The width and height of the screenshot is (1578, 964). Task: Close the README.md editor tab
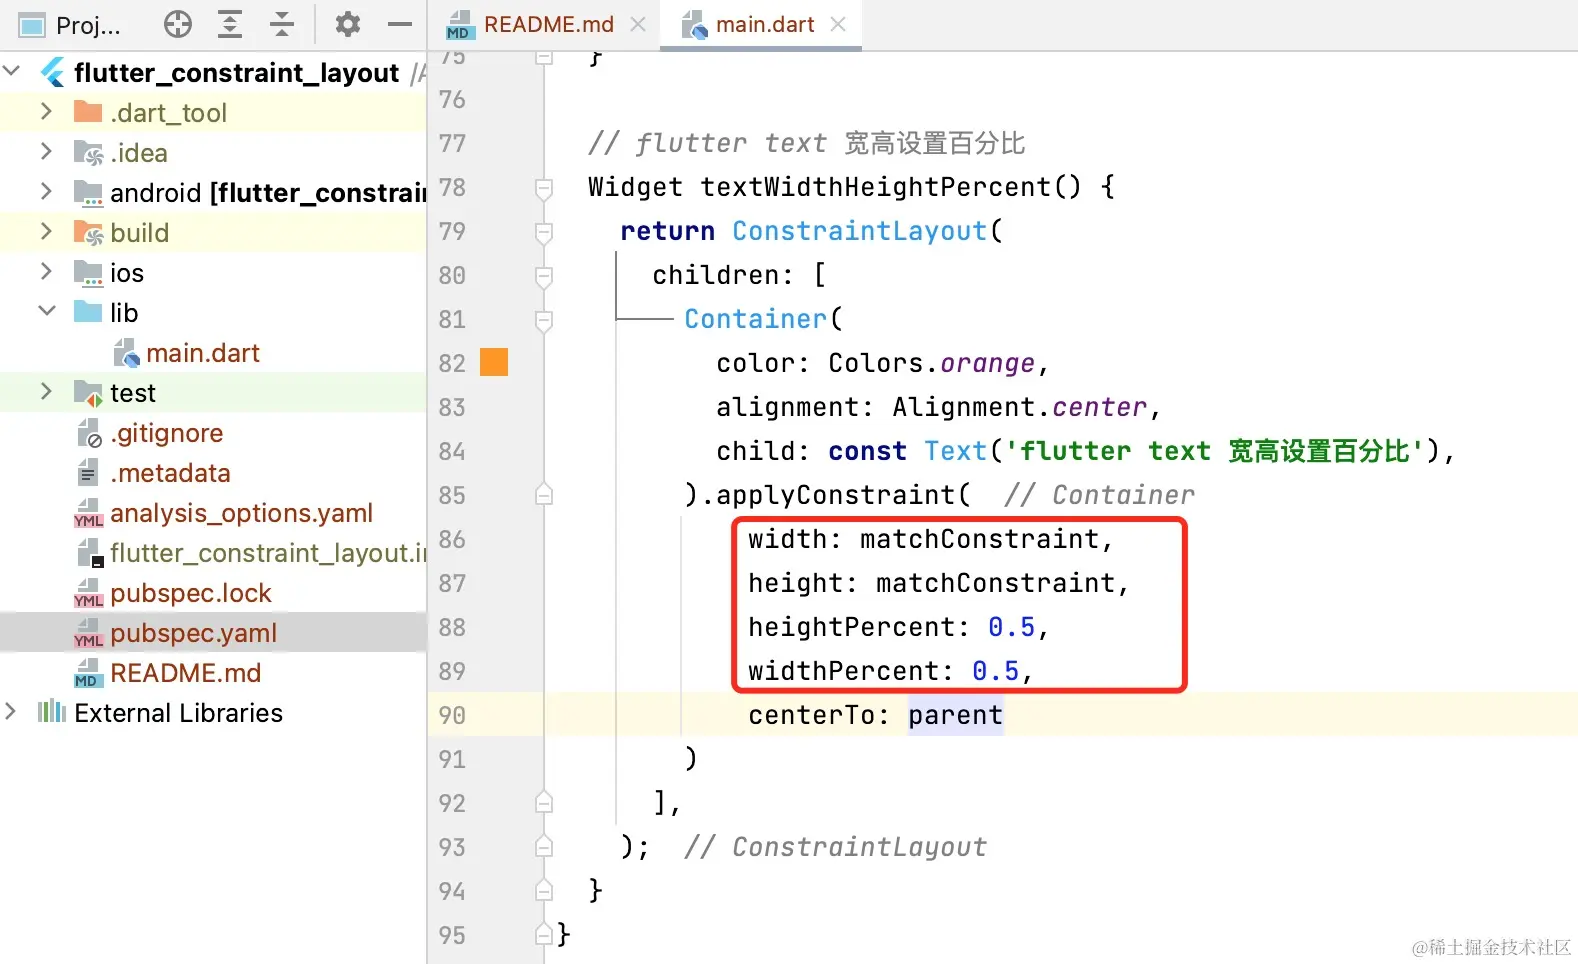pyautogui.click(x=638, y=24)
